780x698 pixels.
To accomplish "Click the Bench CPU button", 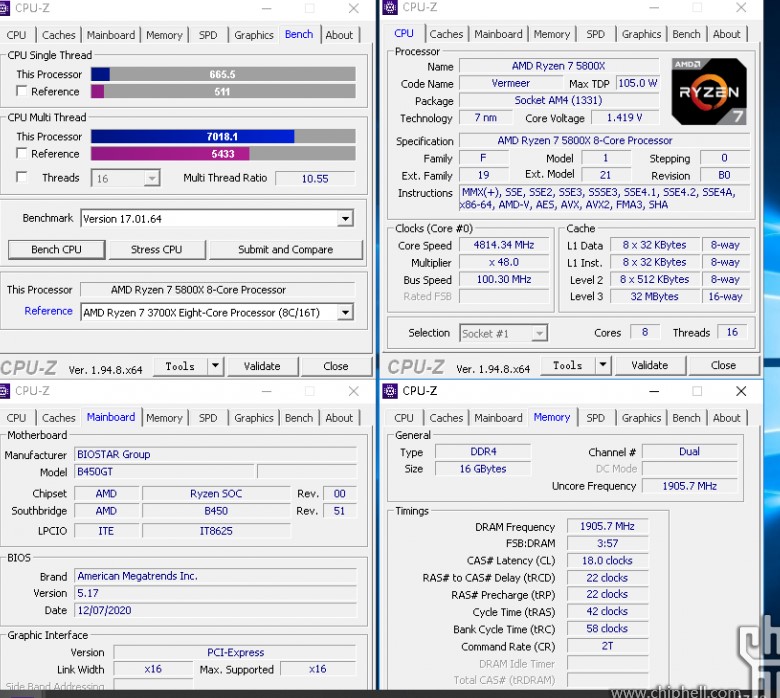I will (56, 250).
